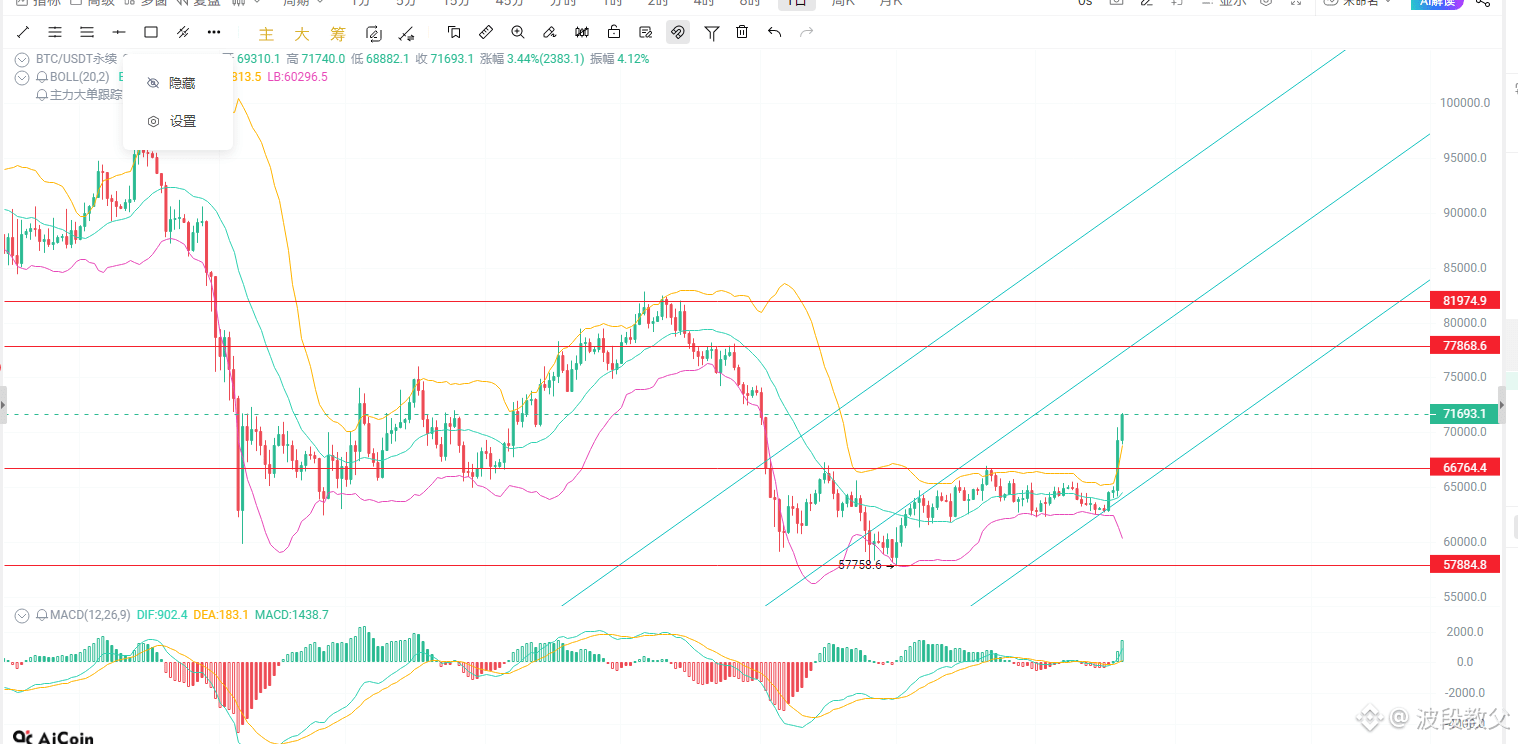The width and height of the screenshot is (1518, 744).
Task: Click the 主力大单跟踪 indicator label
Action: tap(86, 95)
